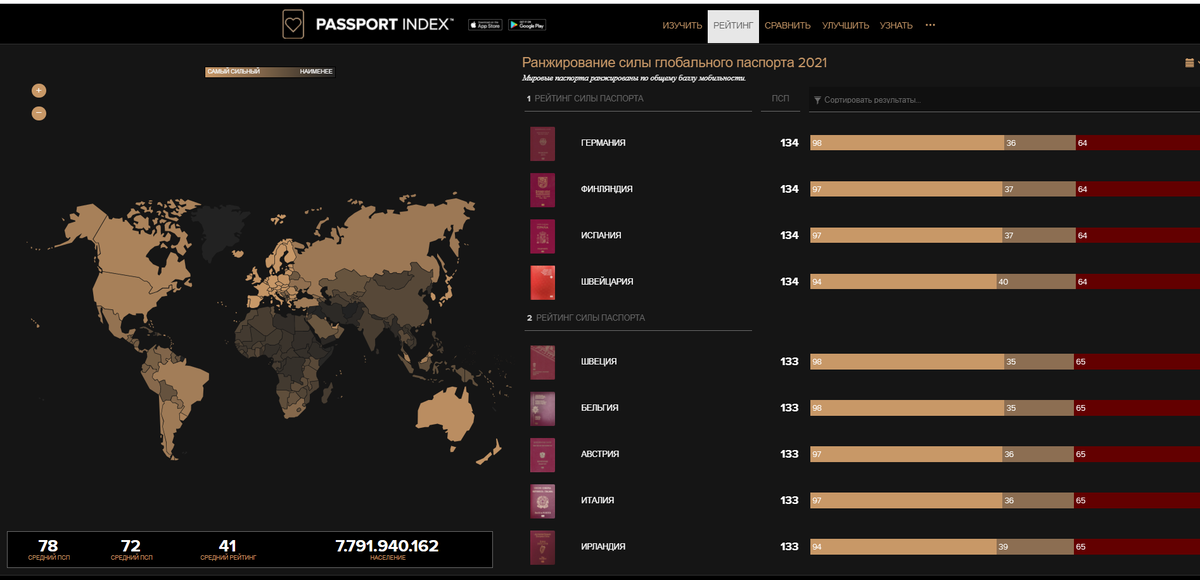Click the Passport Index heart logo
Image resolution: width=1200 pixels, height=580 pixels.
(293, 25)
